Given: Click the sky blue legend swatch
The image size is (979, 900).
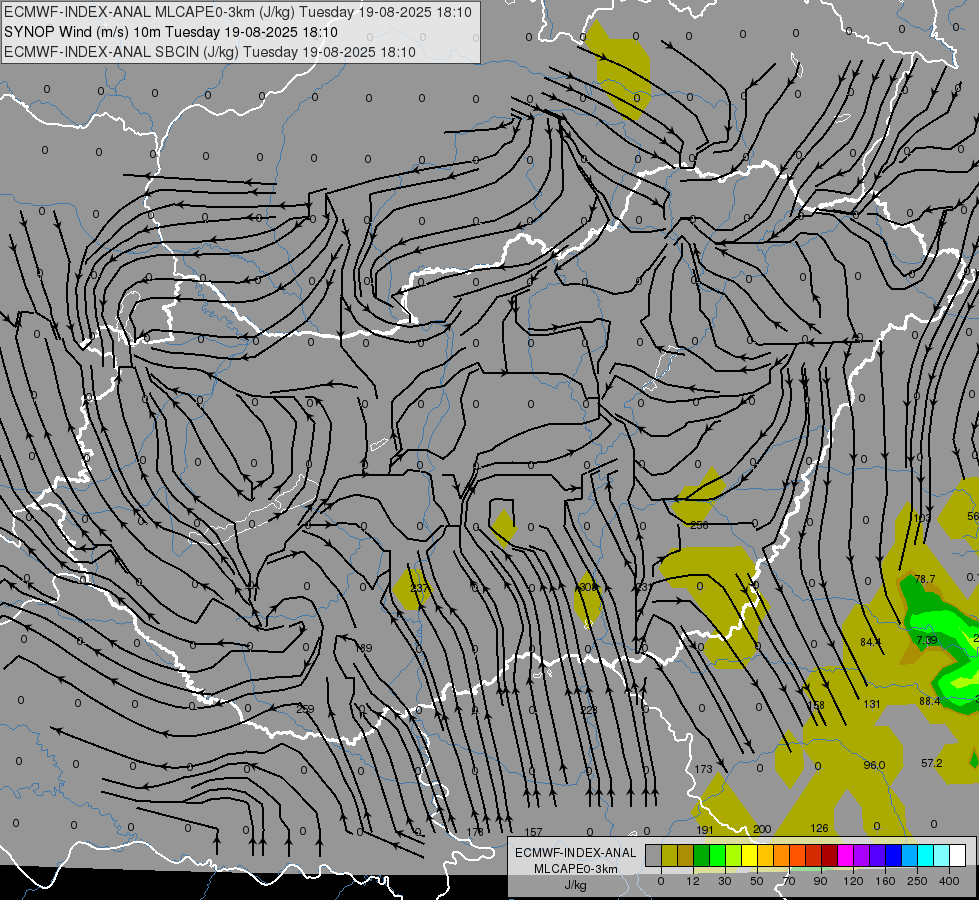Looking at the screenshot, I should tap(910, 855).
